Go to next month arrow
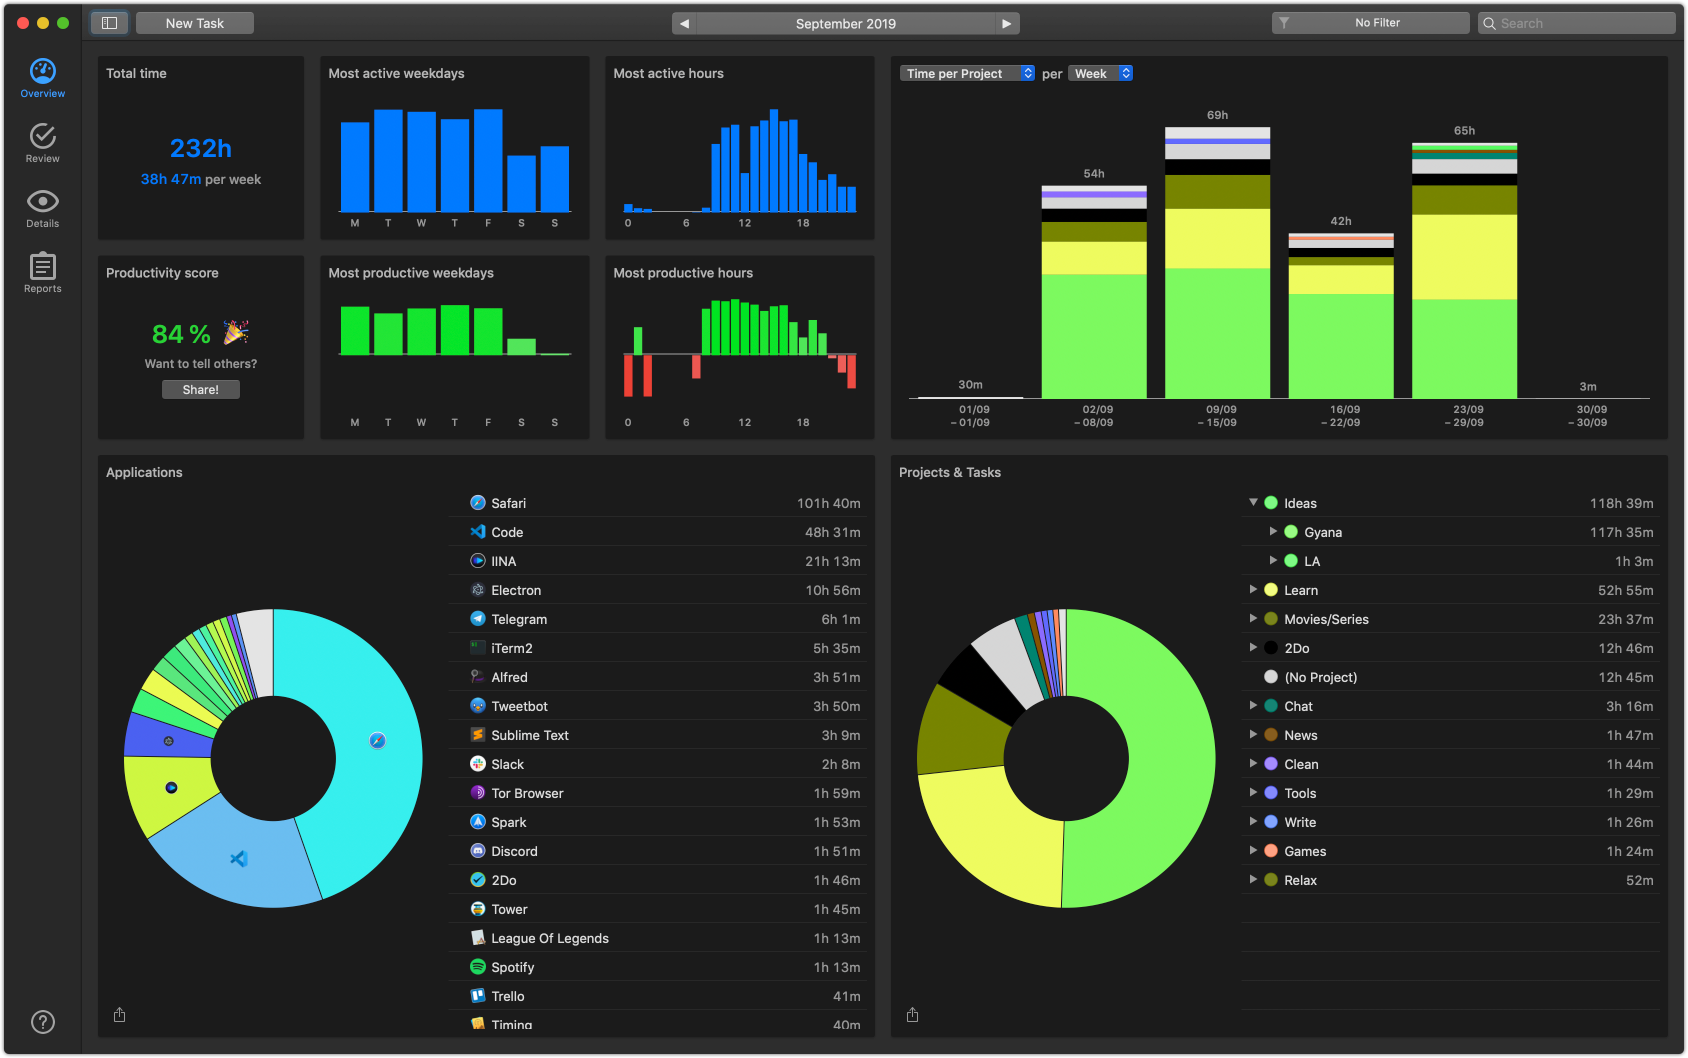 coord(1007,23)
